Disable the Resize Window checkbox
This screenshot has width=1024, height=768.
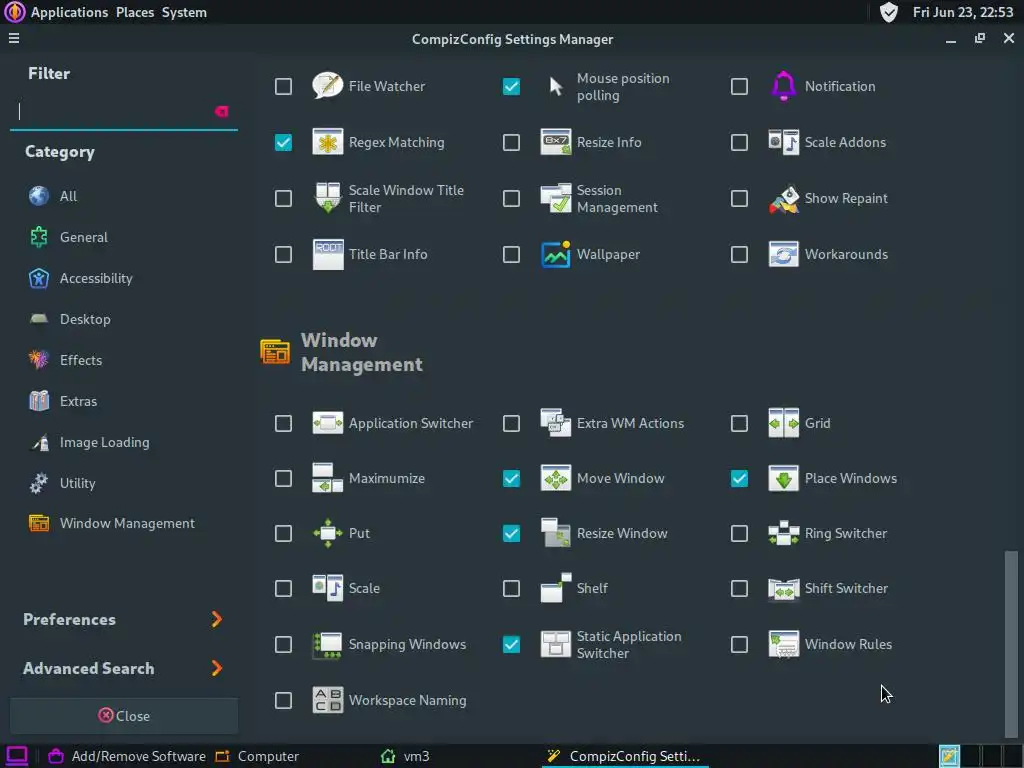(511, 534)
